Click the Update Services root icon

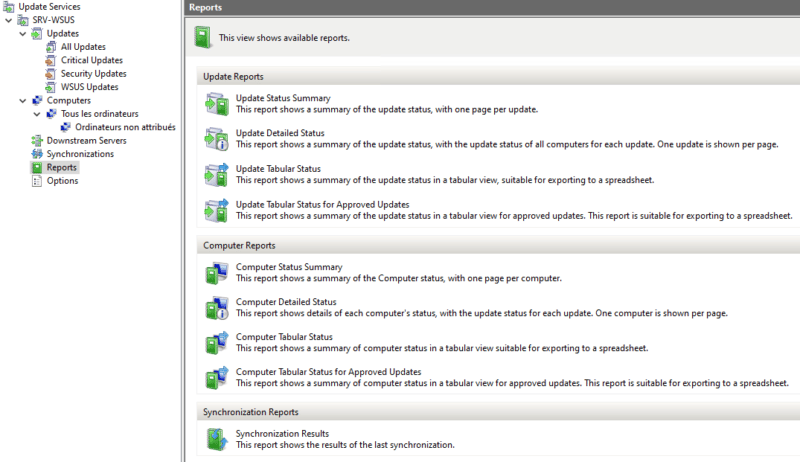(9, 7)
